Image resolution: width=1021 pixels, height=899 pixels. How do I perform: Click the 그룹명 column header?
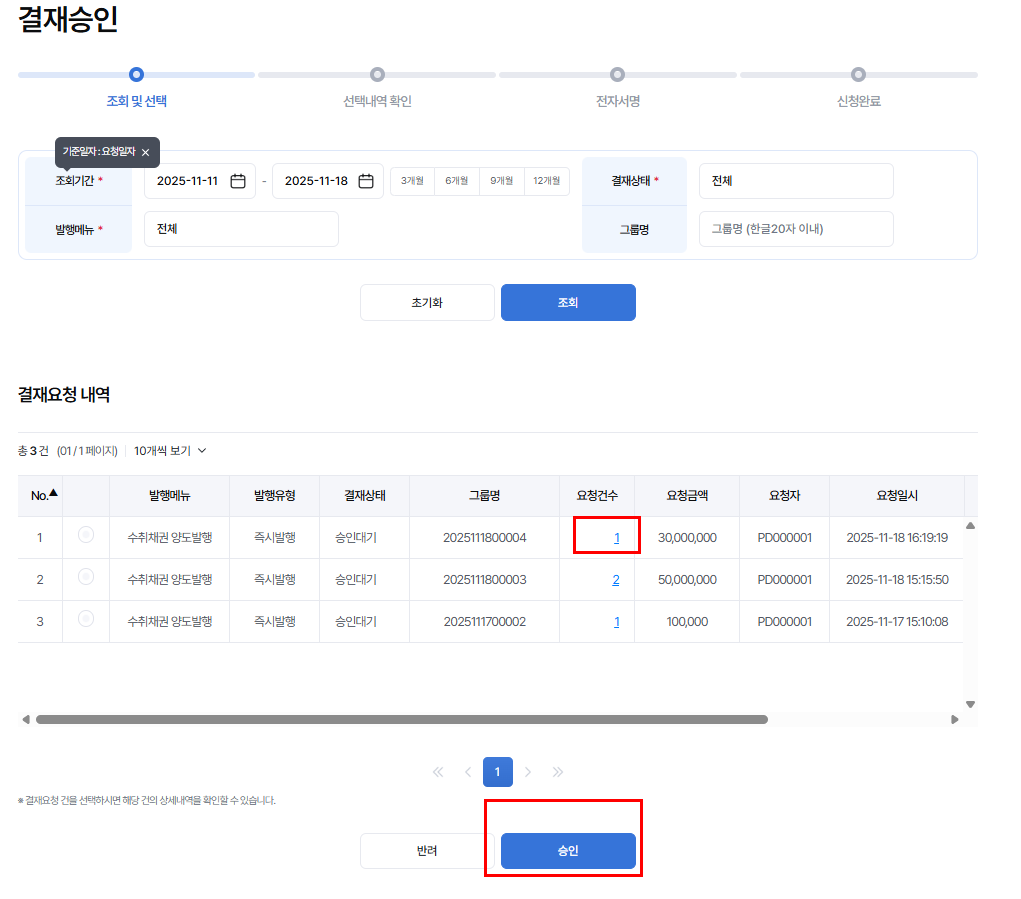click(x=484, y=496)
